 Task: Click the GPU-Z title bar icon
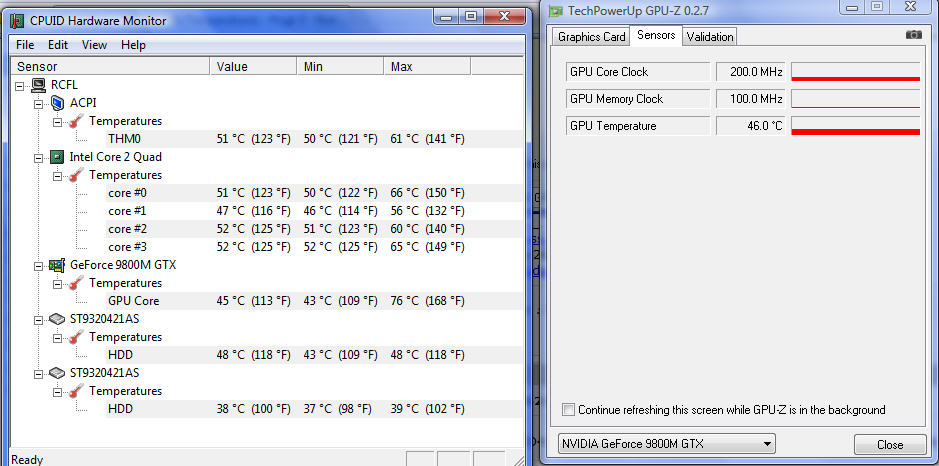pyautogui.click(x=556, y=10)
